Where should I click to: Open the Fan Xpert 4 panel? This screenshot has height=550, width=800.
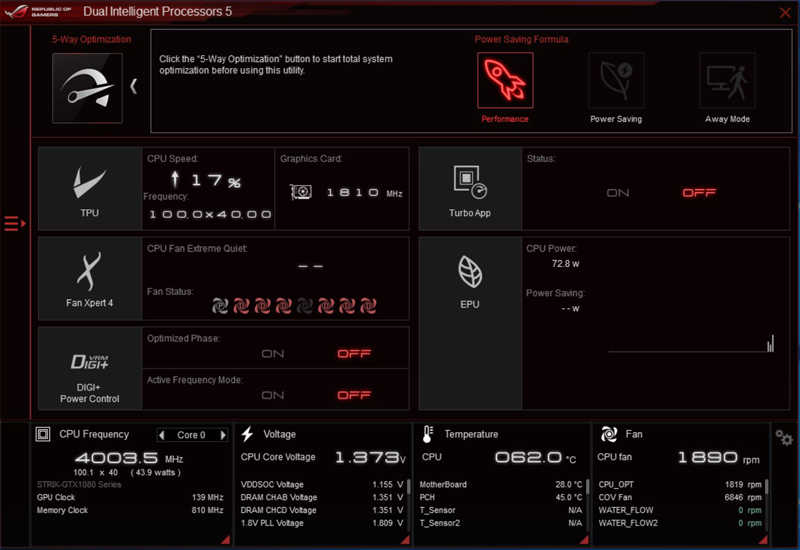[x=90, y=279]
